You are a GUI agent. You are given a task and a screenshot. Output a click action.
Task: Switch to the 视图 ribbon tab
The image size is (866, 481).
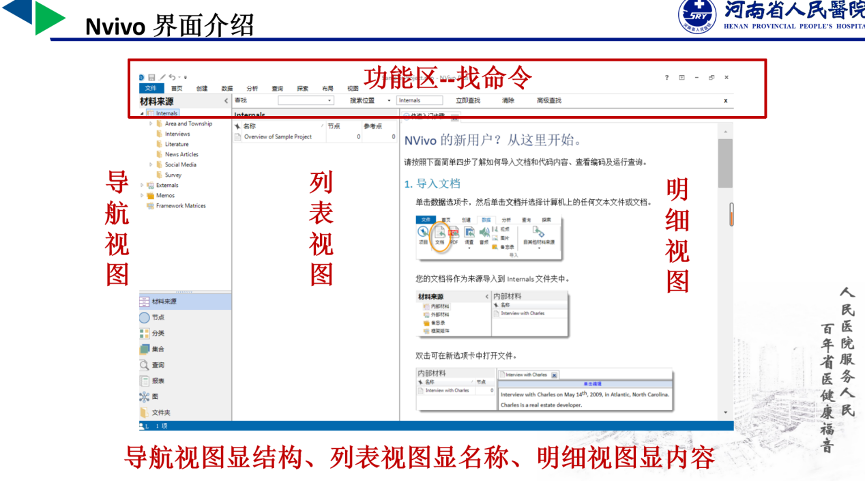(x=352, y=88)
